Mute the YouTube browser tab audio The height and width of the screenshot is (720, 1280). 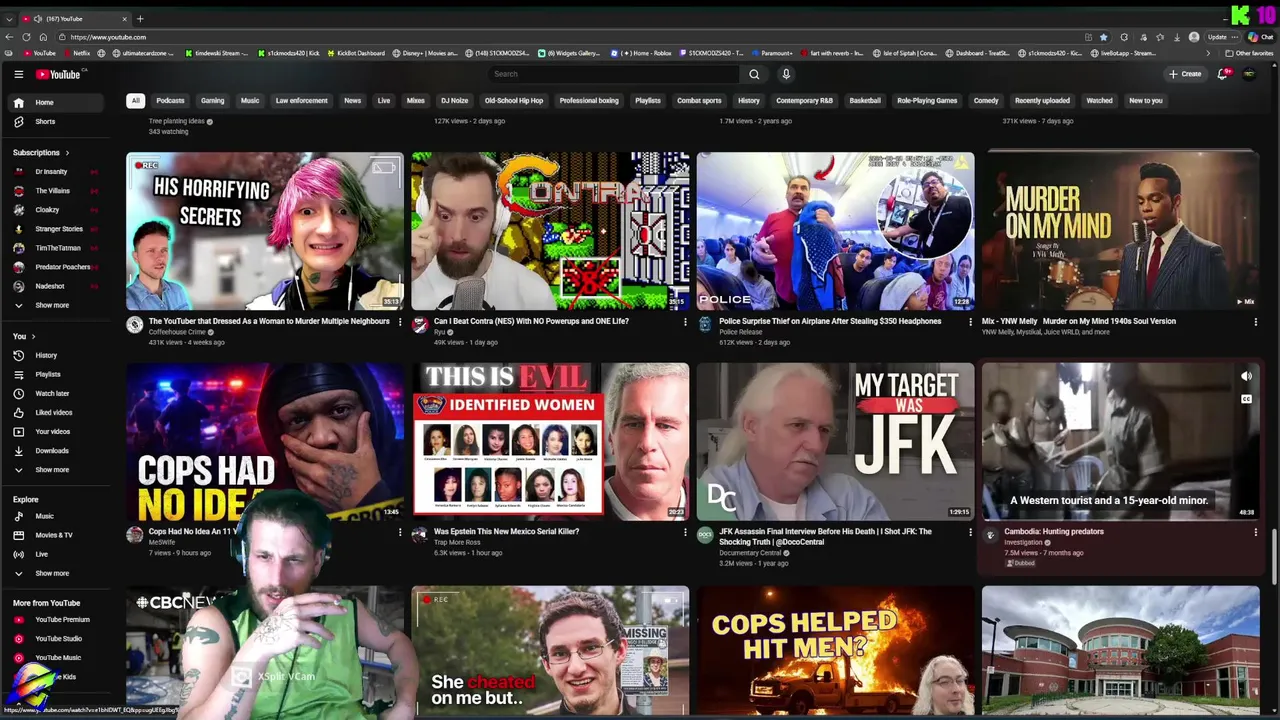coord(38,19)
